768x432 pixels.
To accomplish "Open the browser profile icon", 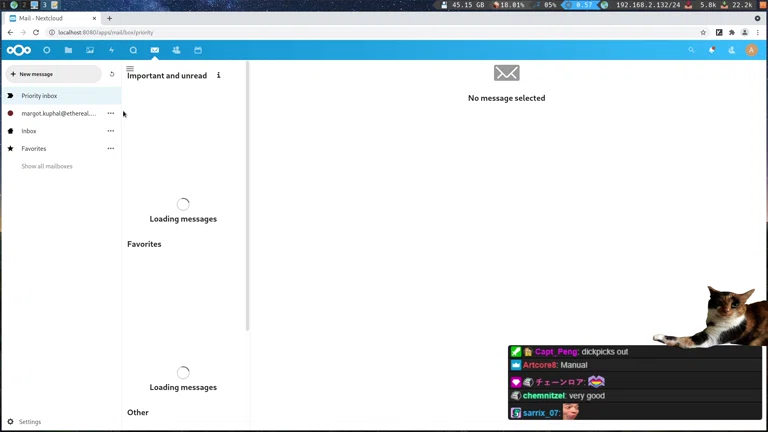I will click(744, 32).
